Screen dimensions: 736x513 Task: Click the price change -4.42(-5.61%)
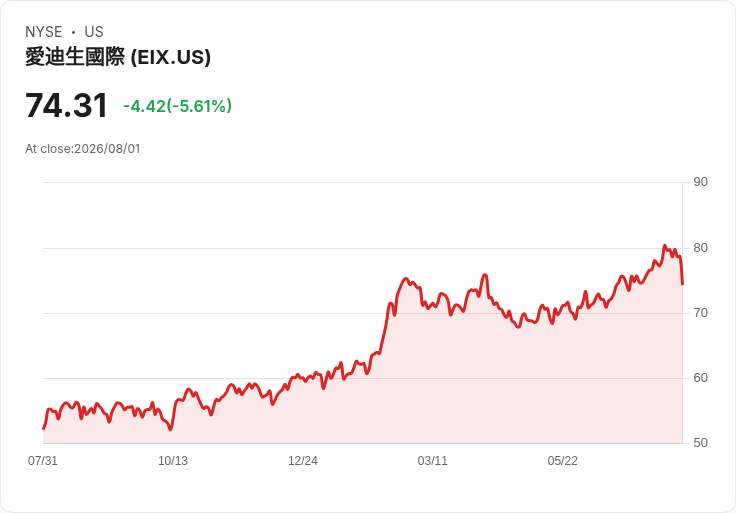[177, 106]
